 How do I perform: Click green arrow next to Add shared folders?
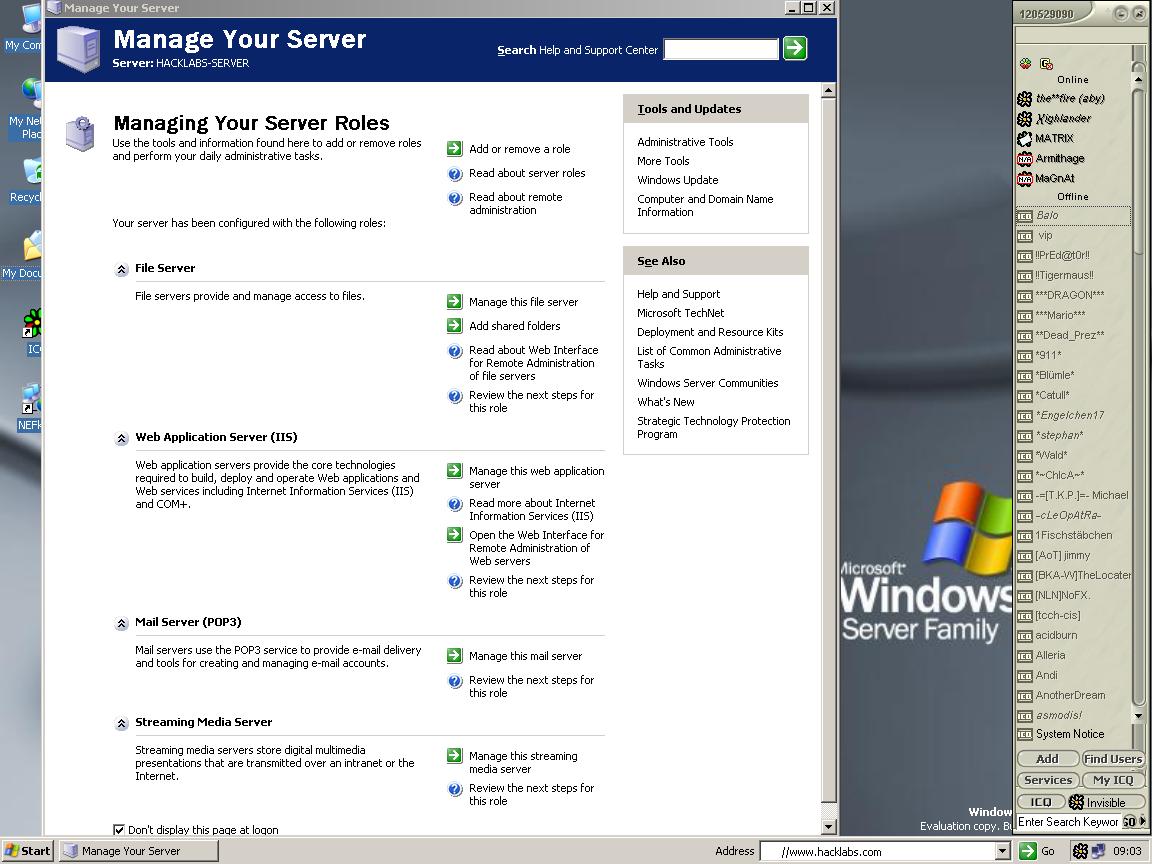(455, 326)
